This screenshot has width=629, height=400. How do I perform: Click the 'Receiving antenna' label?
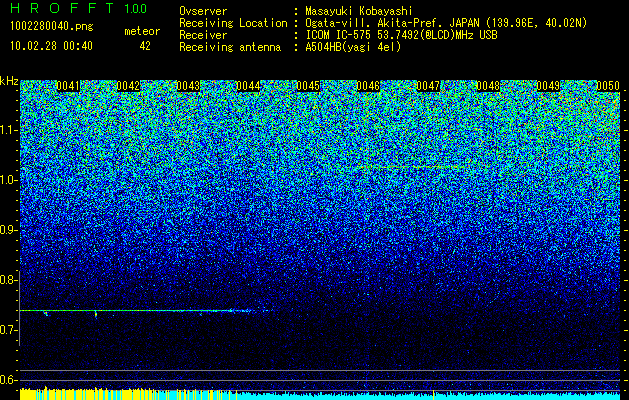(x=230, y=47)
